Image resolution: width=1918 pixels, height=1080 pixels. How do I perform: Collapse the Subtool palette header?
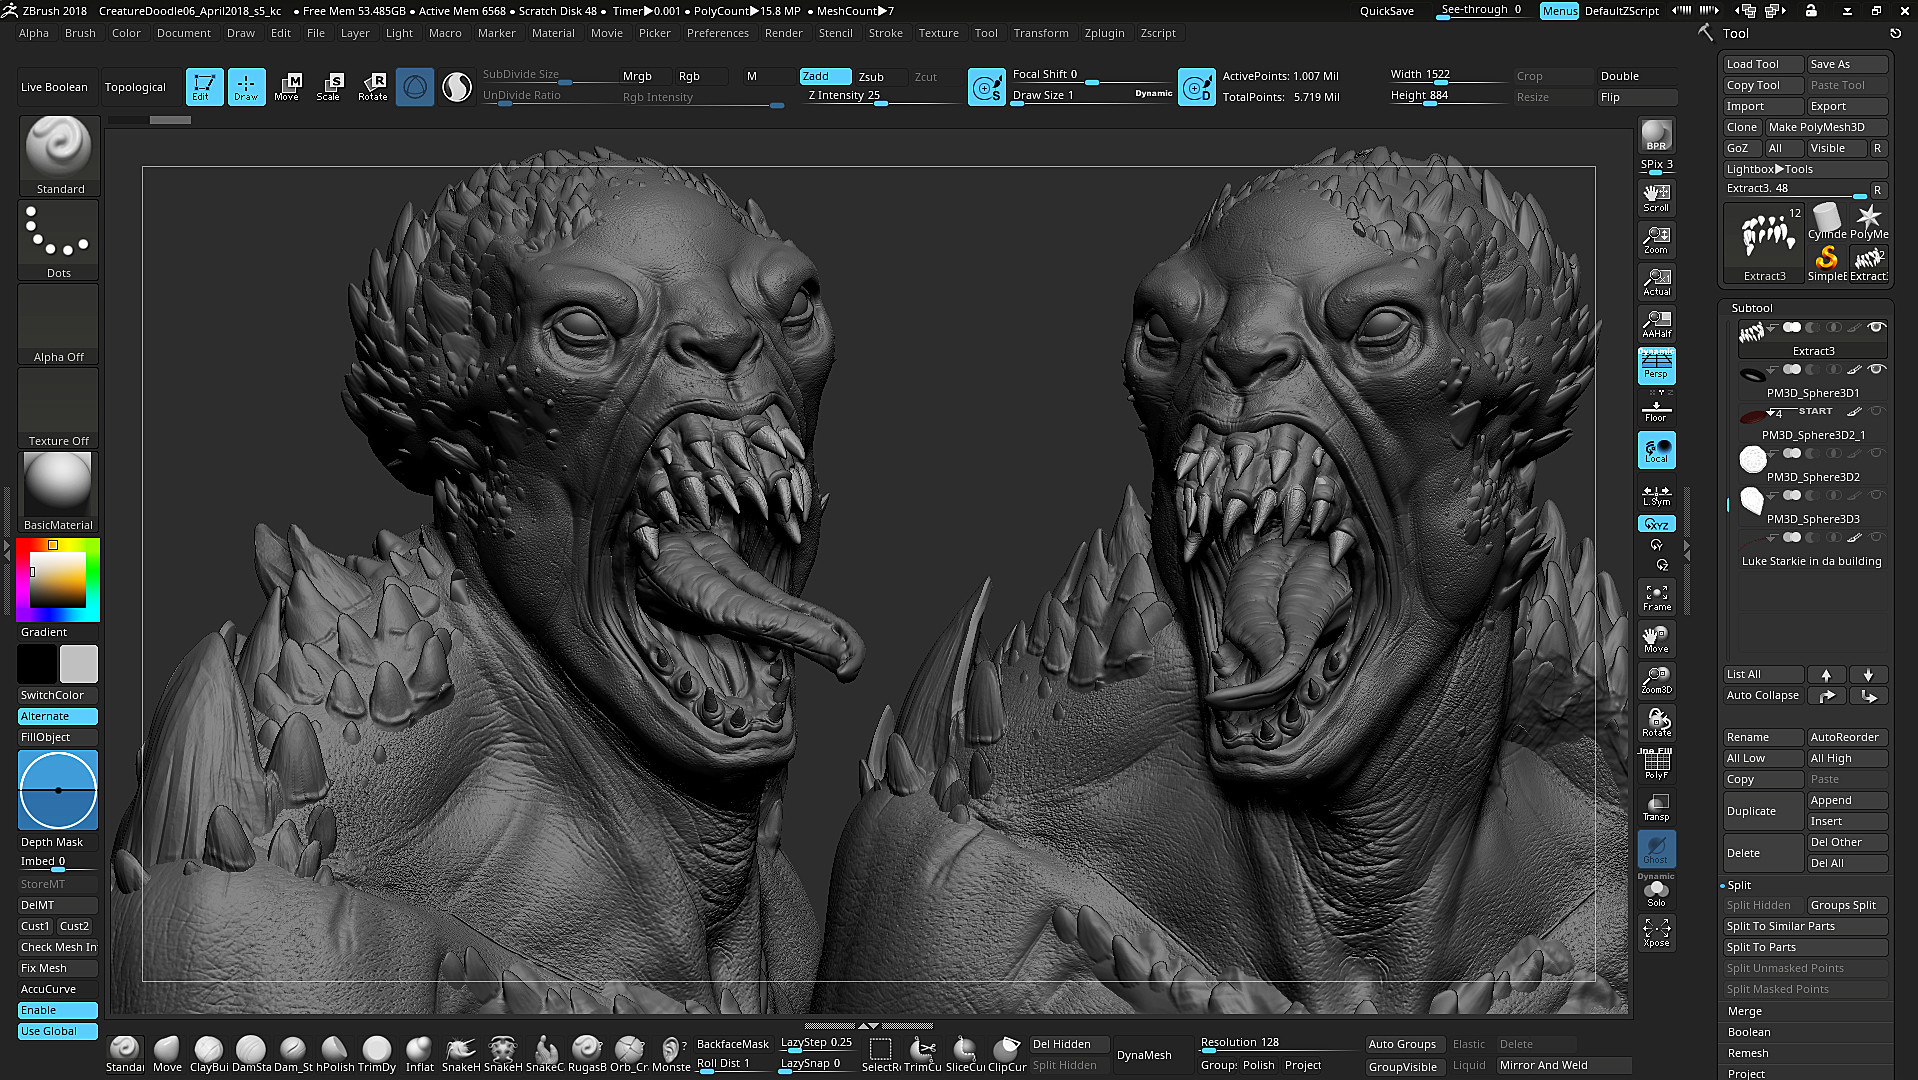[x=1751, y=308]
